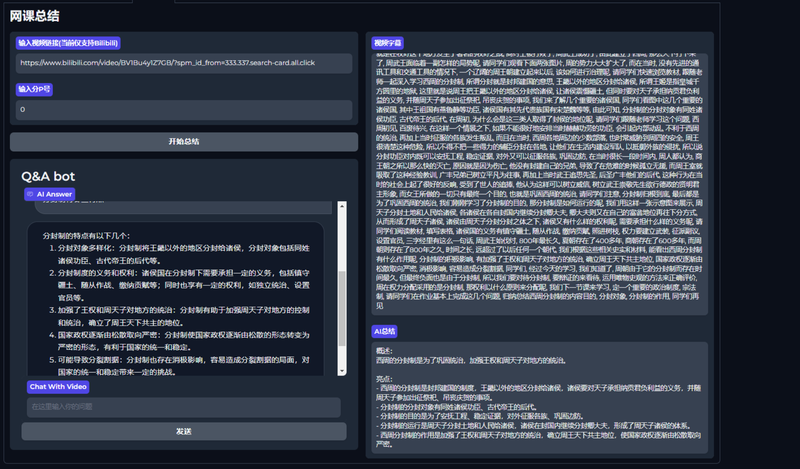Viewport: 800px width, 469px height.
Task: Click the Bilibili video URL input field
Action: pos(184,63)
